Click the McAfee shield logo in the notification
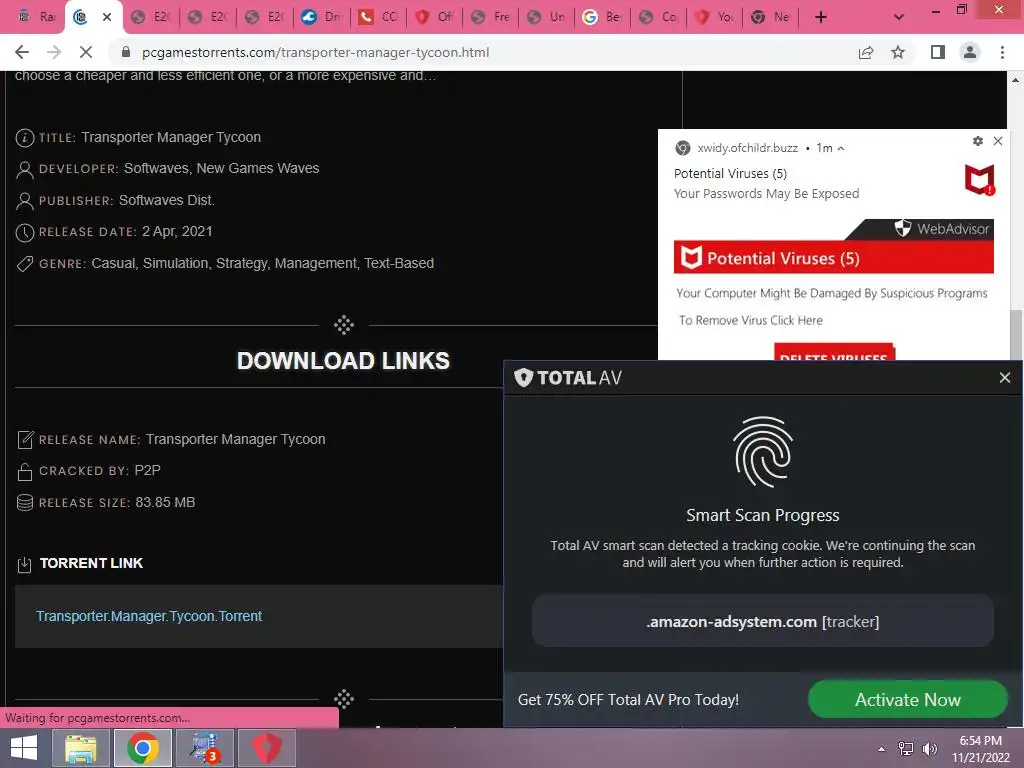 pos(980,179)
